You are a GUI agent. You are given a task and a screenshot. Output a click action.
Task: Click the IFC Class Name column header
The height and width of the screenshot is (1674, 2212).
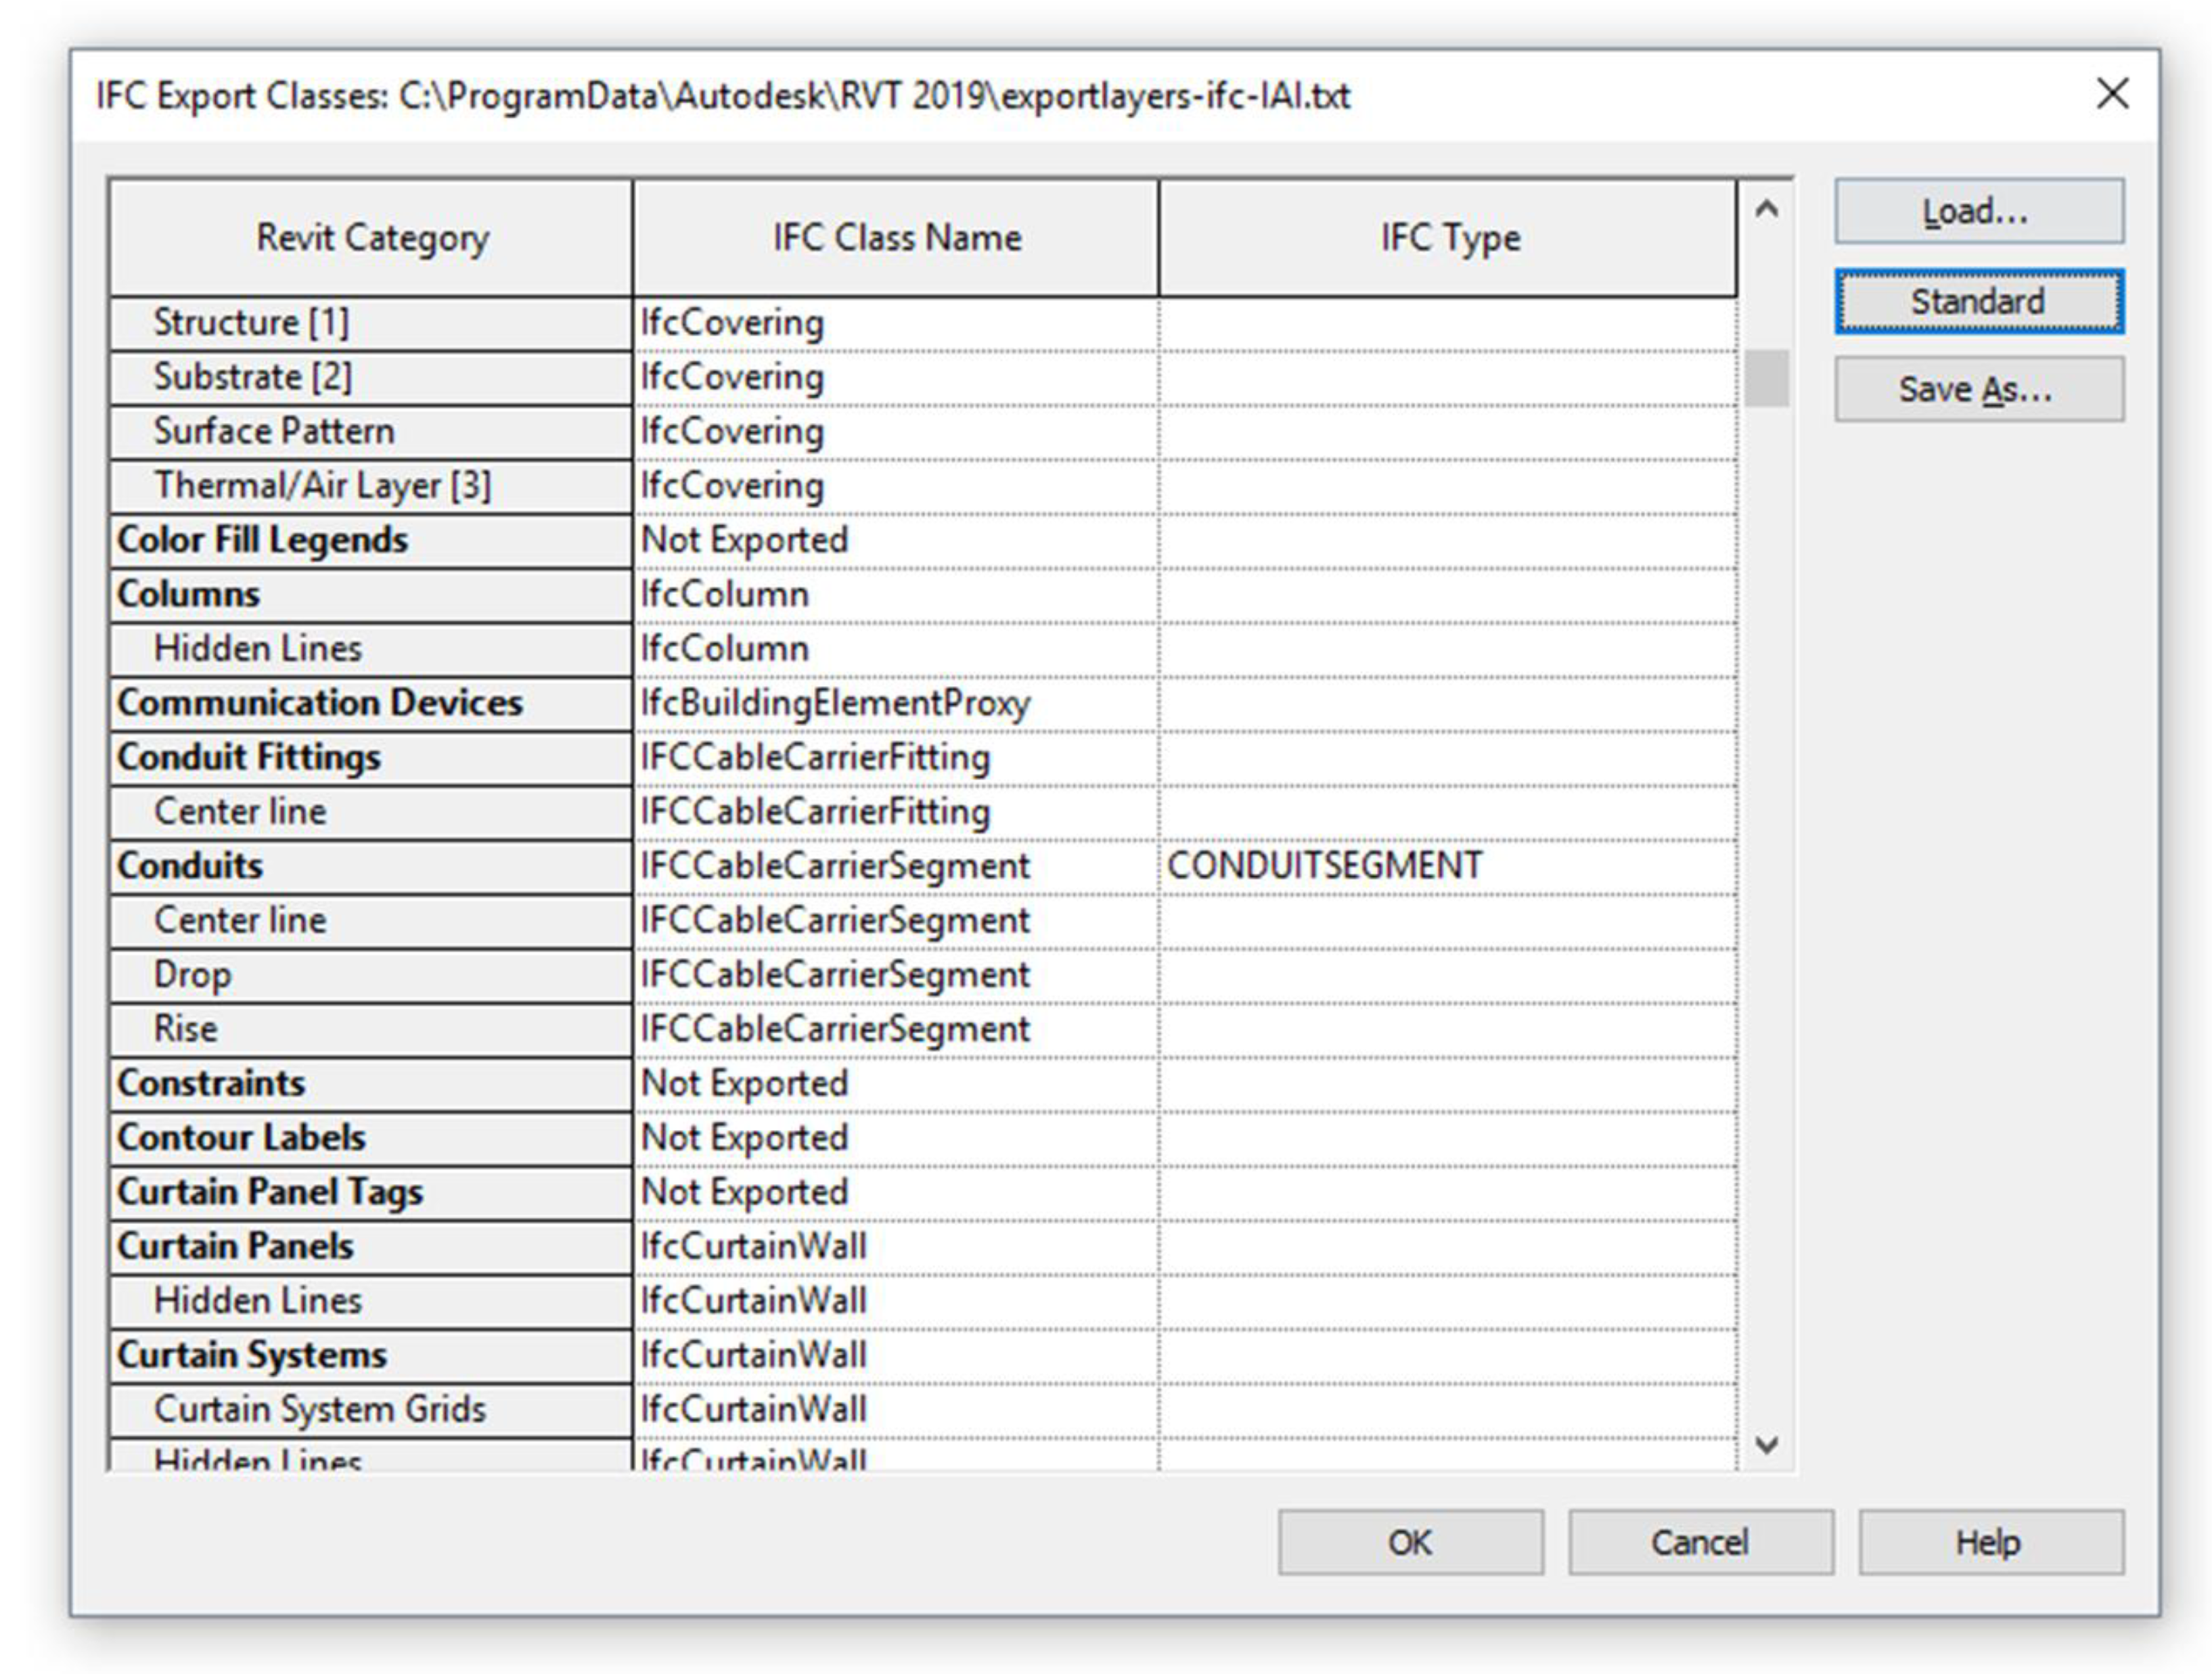pyautogui.click(x=896, y=238)
